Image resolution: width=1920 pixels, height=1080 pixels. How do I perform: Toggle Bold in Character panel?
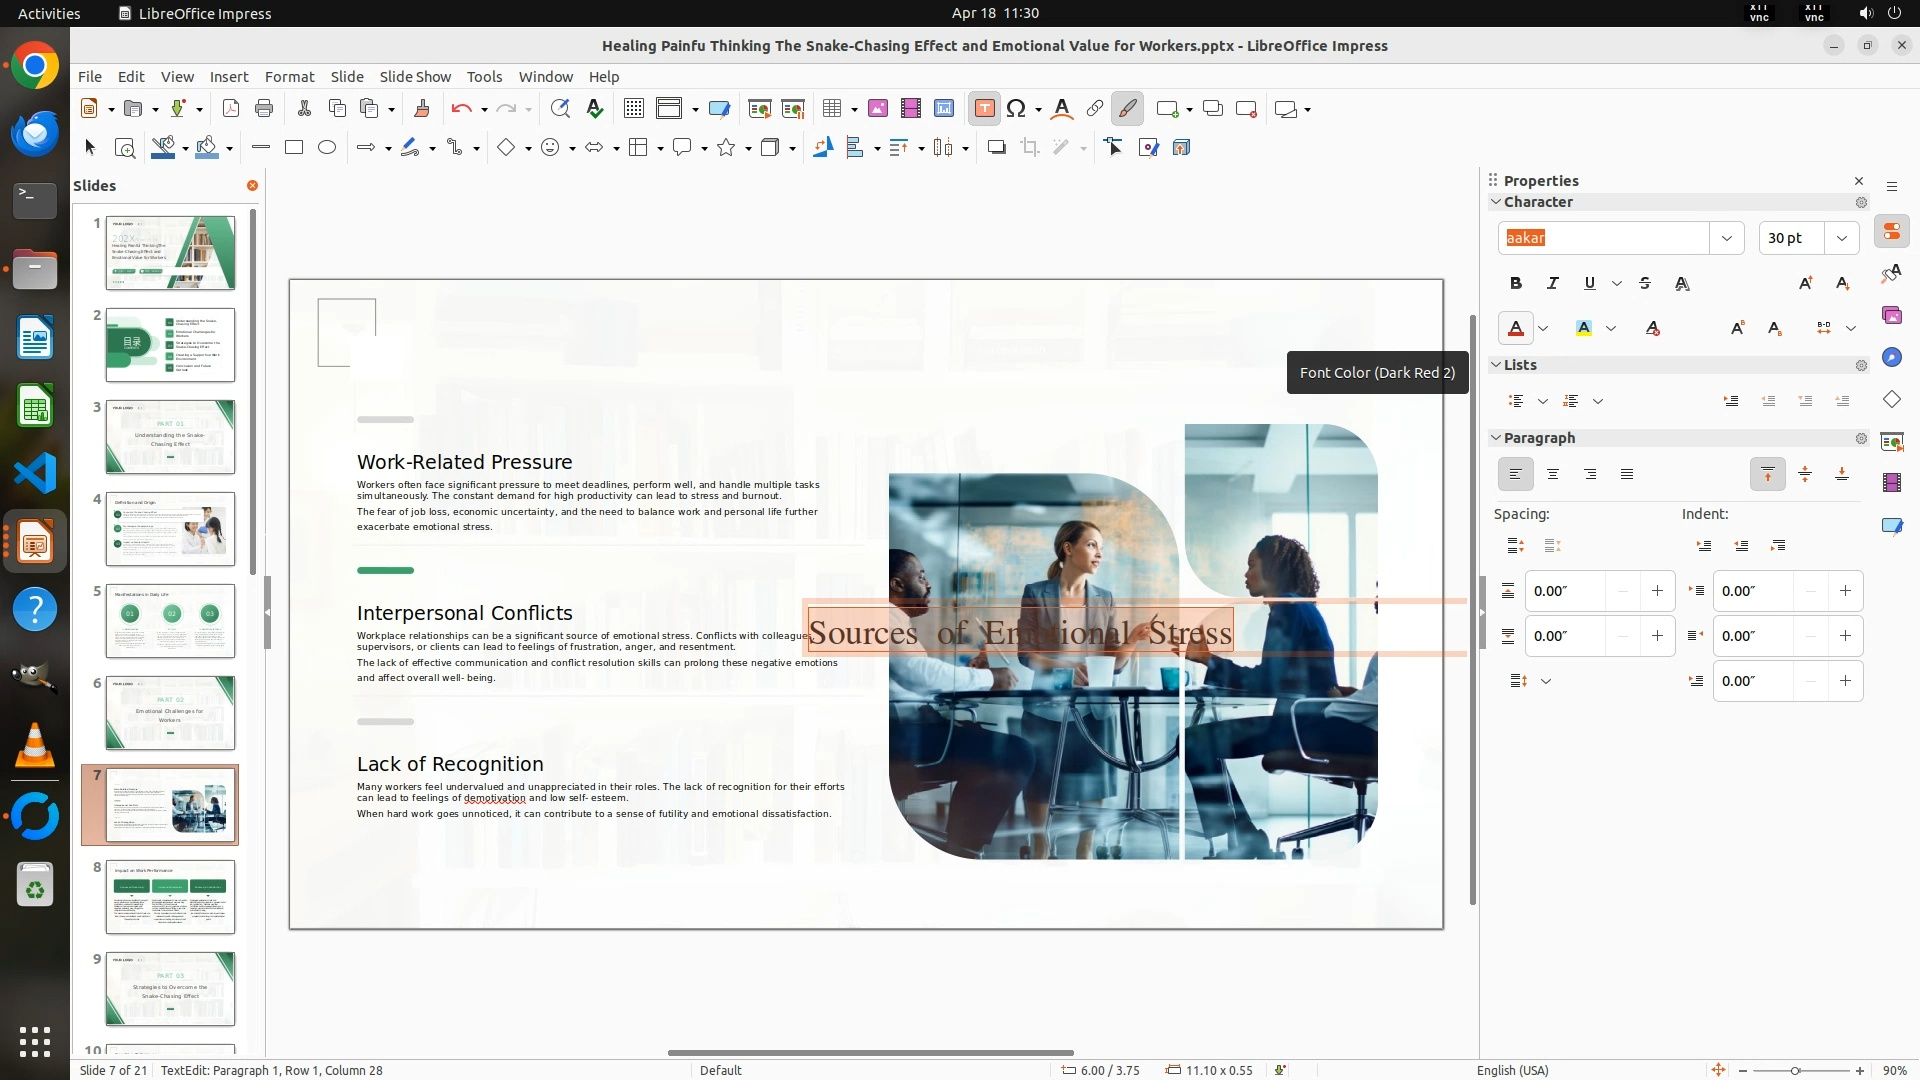tap(1516, 284)
